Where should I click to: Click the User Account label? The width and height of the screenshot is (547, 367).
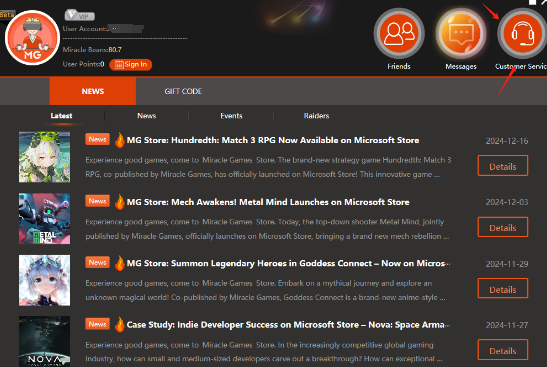tap(85, 29)
